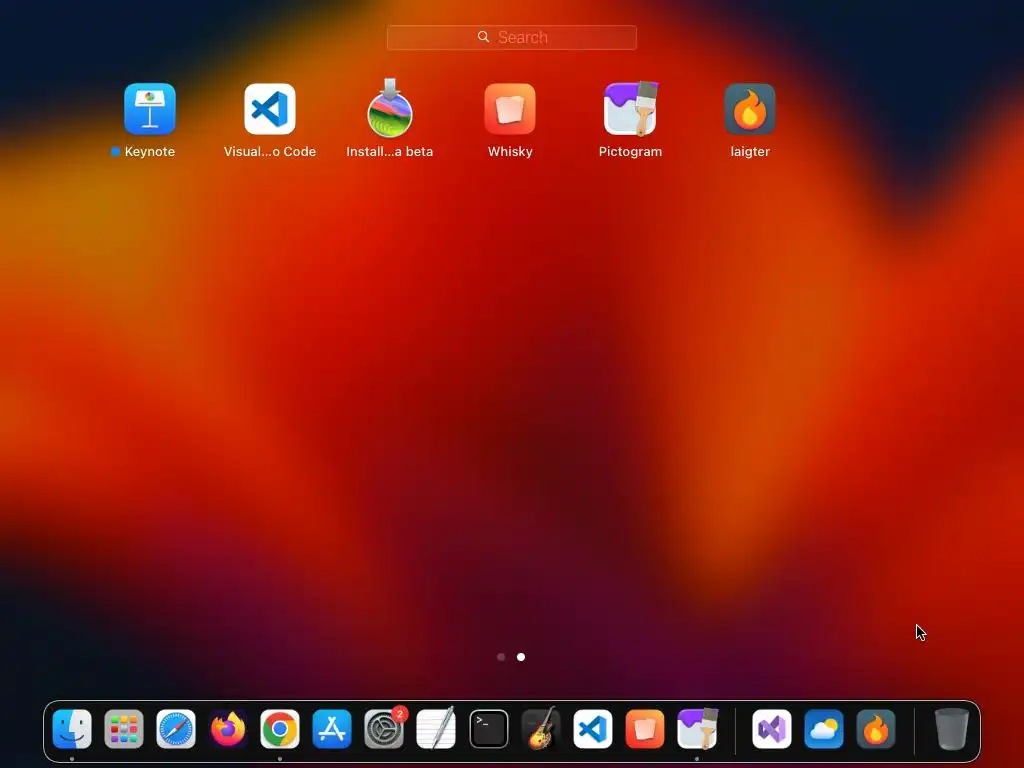This screenshot has height=768, width=1024.
Task: Switch to the first Launchpad page dot
Action: [501, 657]
